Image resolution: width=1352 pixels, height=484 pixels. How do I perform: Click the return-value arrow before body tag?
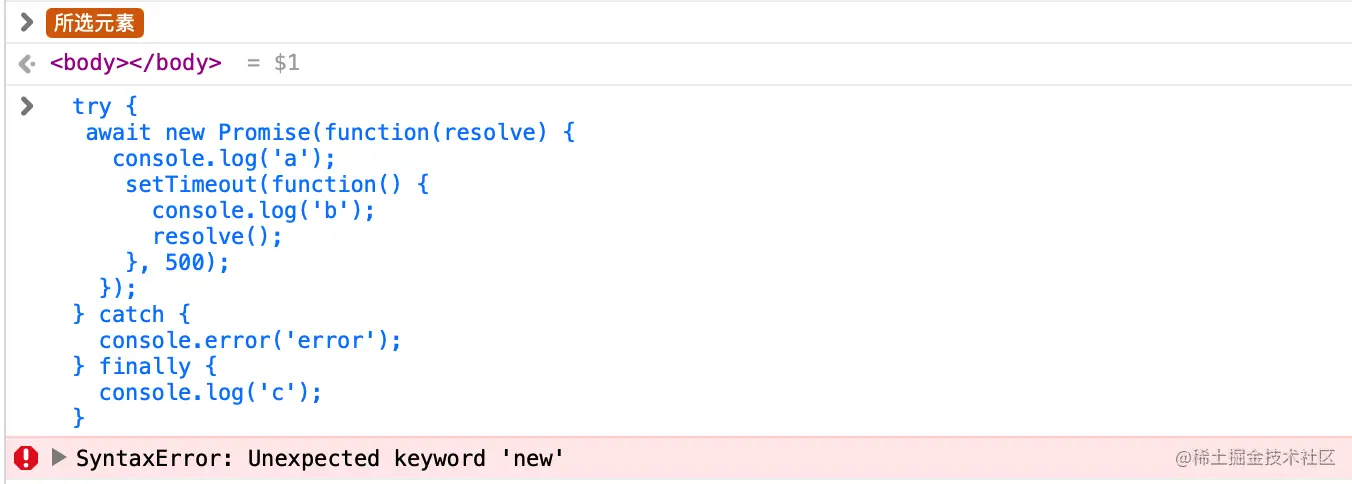(x=27, y=64)
